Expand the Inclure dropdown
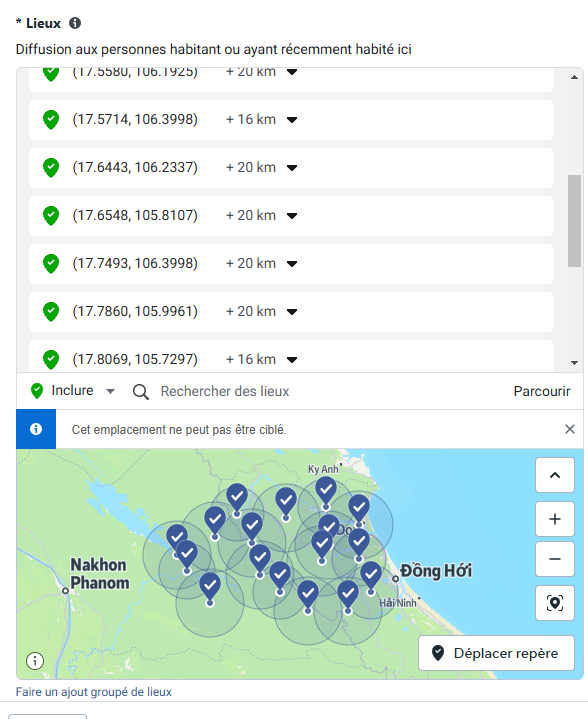Viewport: 588px width, 719px height. pos(72,391)
